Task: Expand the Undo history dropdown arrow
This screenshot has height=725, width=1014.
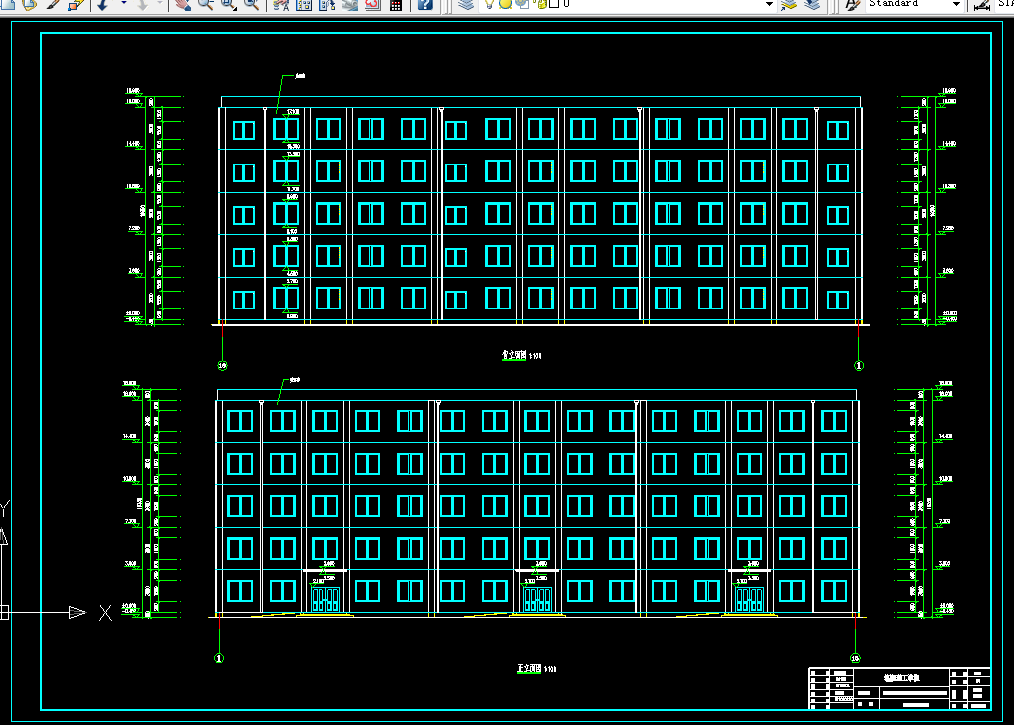Action: (x=124, y=4)
